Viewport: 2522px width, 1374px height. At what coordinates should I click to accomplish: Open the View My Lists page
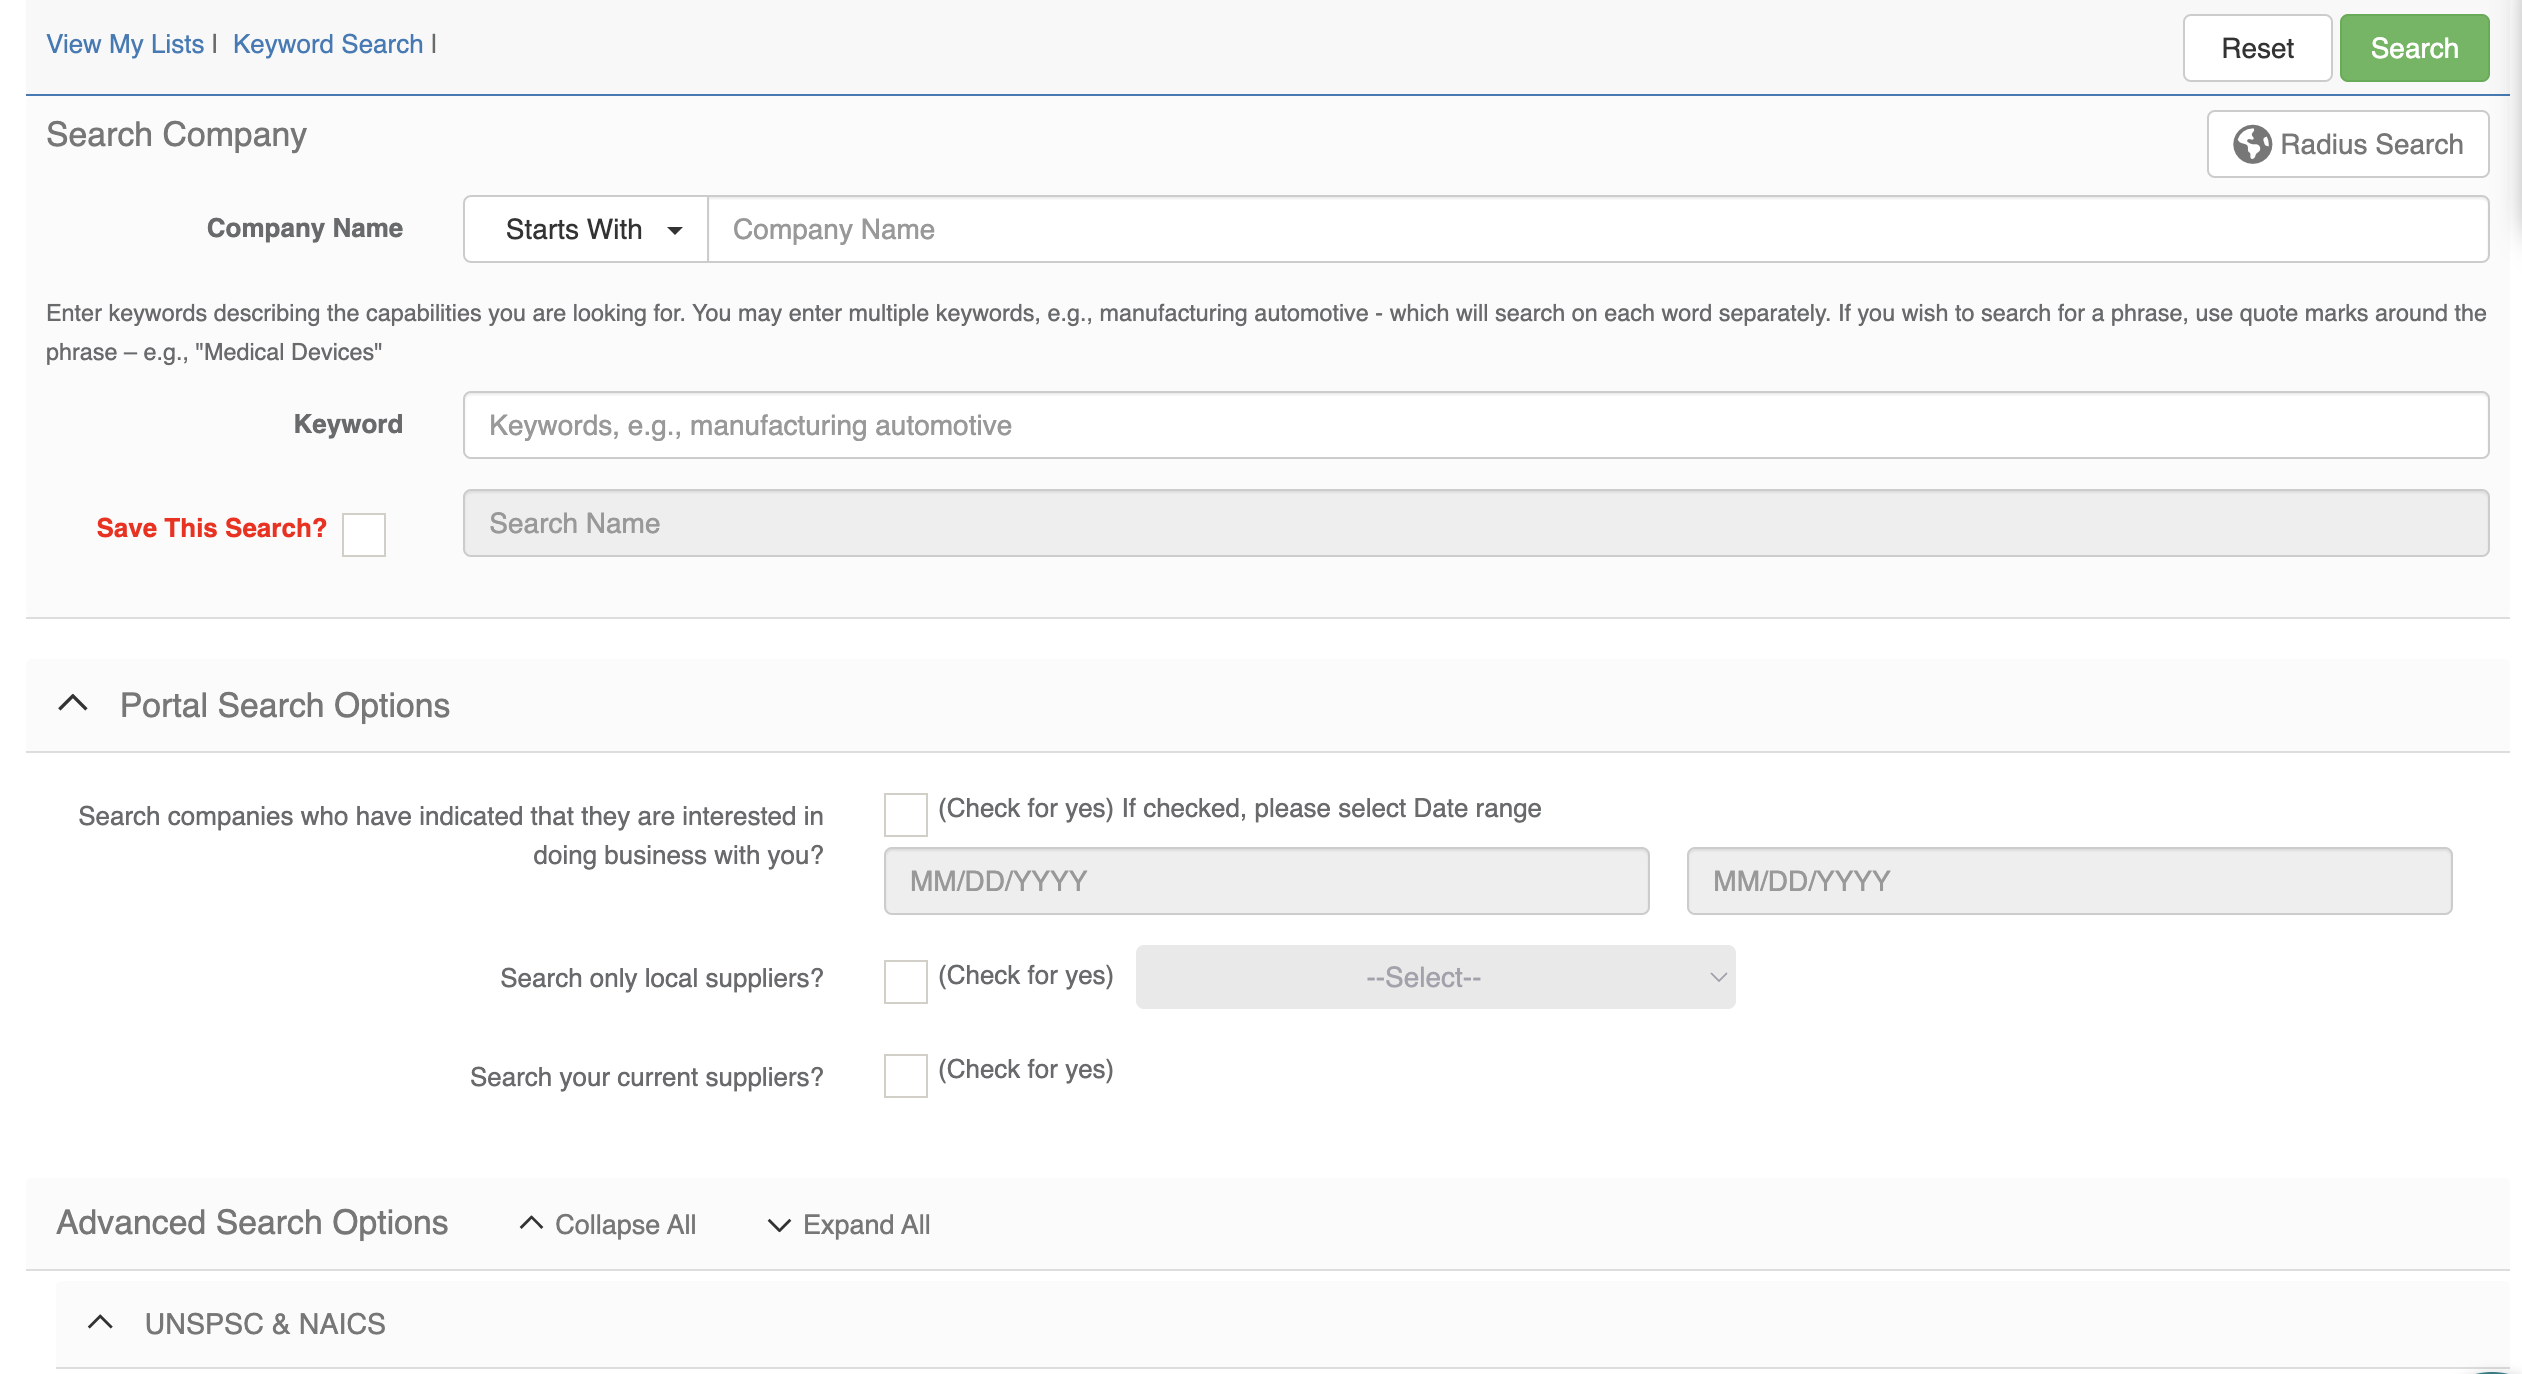pyautogui.click(x=123, y=43)
